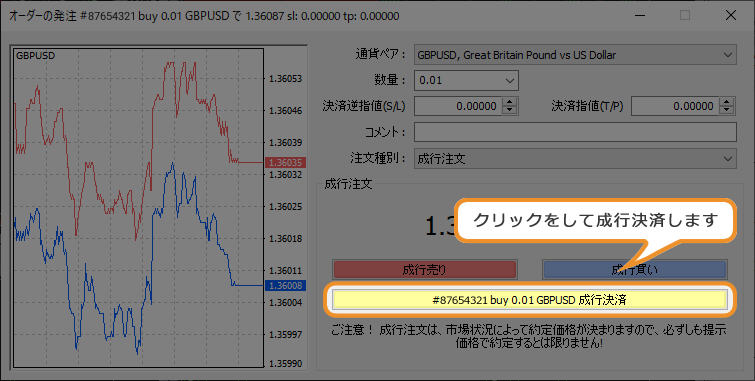Minimize the order dialog window
755x381 pixels.
point(639,15)
